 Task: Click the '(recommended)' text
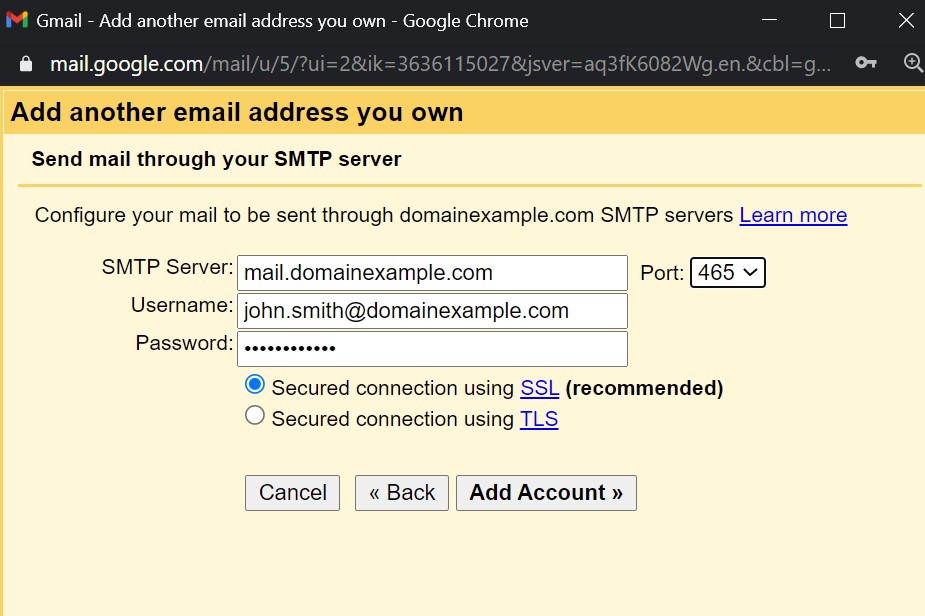[644, 388]
